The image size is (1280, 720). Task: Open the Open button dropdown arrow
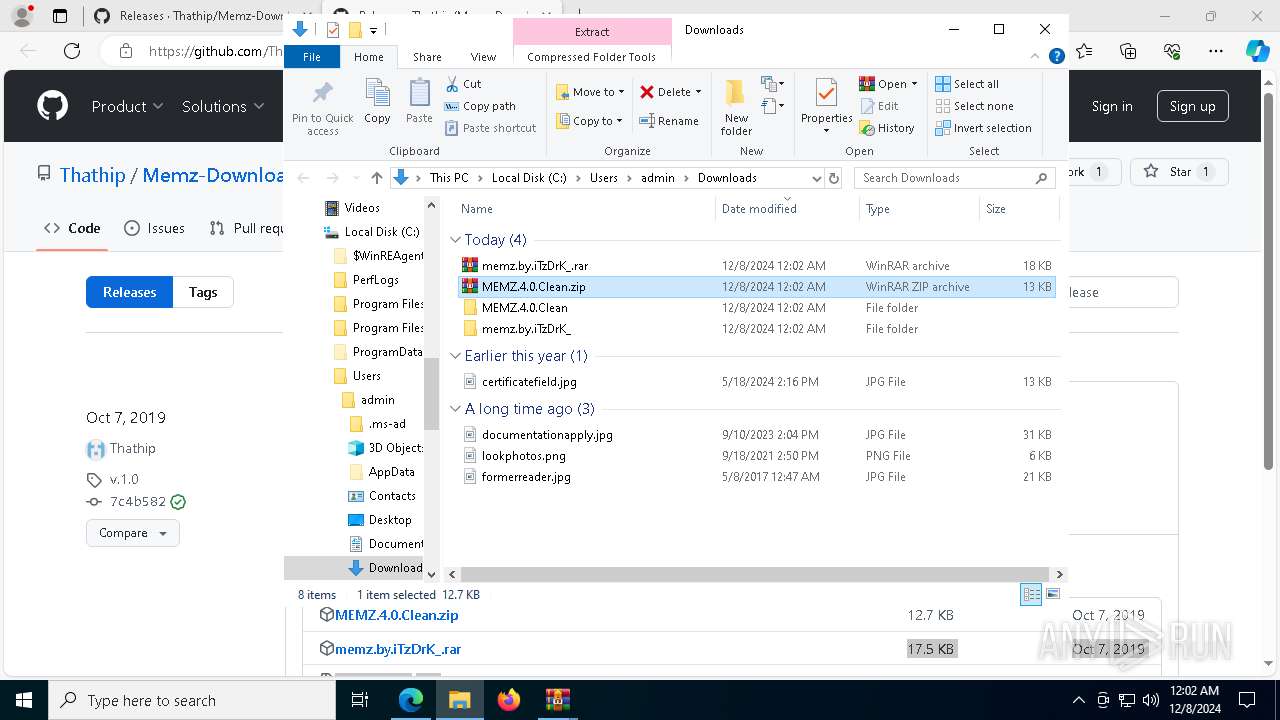click(x=914, y=84)
